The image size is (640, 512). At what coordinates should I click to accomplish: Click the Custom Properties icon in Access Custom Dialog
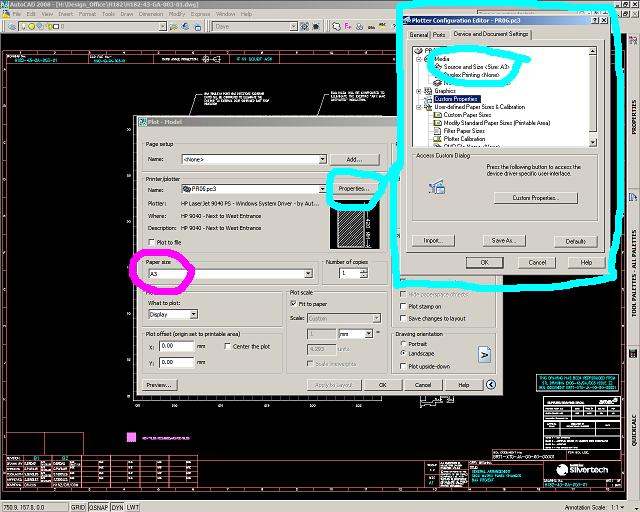click(x=437, y=187)
